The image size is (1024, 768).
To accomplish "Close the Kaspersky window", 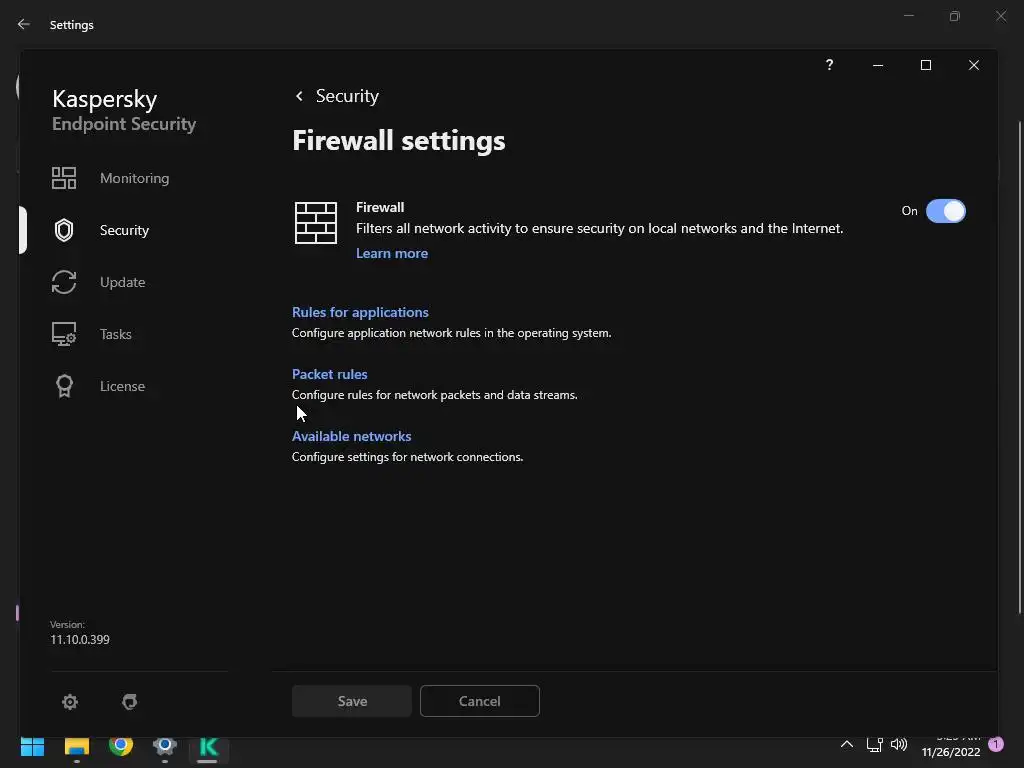I will (x=974, y=65).
